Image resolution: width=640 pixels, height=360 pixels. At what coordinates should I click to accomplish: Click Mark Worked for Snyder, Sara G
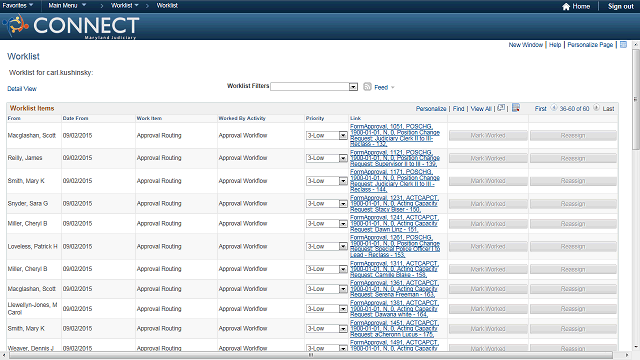tap(488, 204)
